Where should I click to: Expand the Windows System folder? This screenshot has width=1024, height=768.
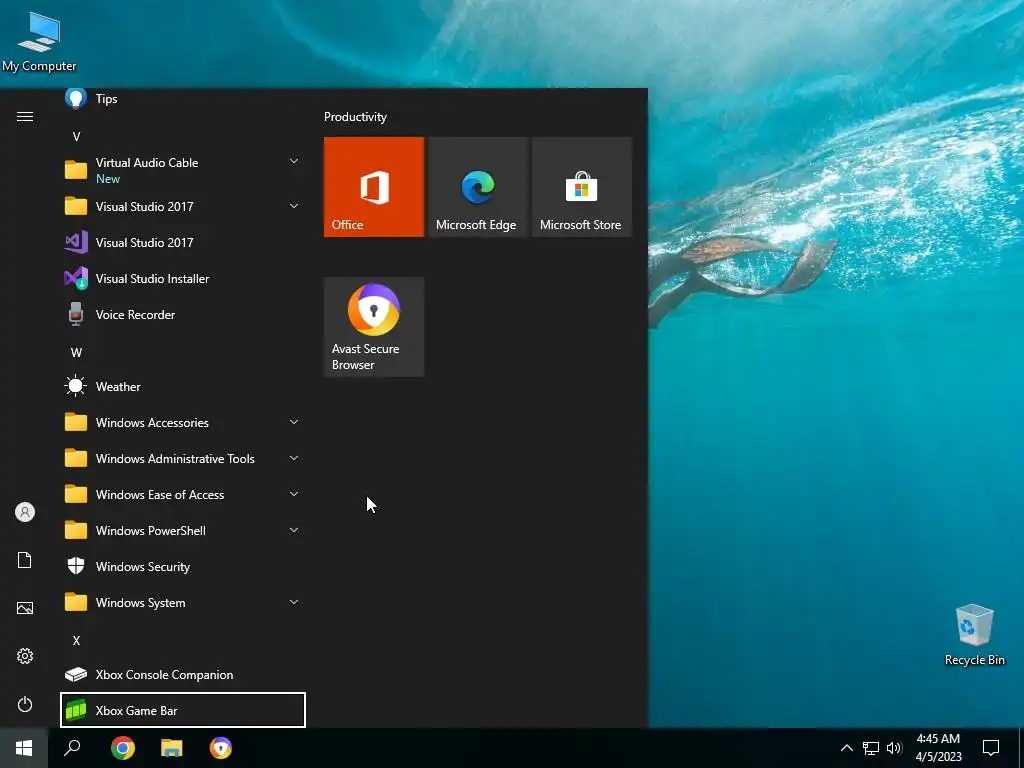coord(294,602)
